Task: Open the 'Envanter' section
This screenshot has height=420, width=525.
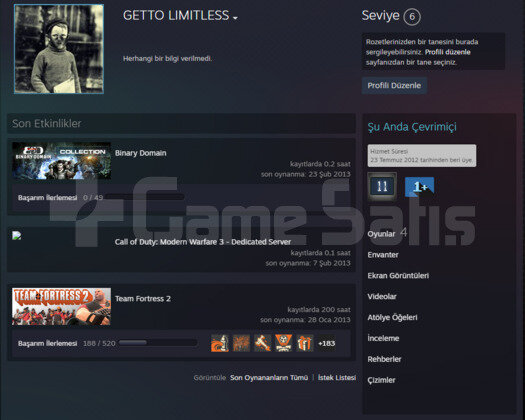Action: [383, 255]
